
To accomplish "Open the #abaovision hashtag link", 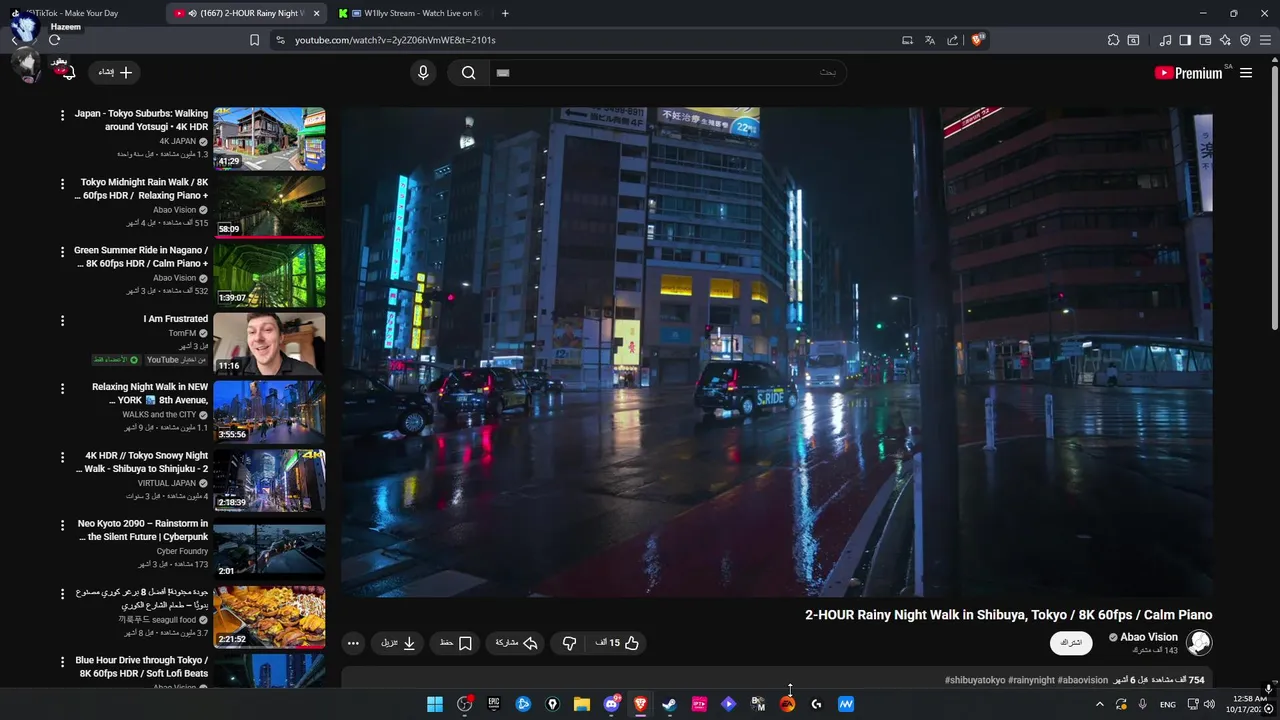I will click(1083, 680).
